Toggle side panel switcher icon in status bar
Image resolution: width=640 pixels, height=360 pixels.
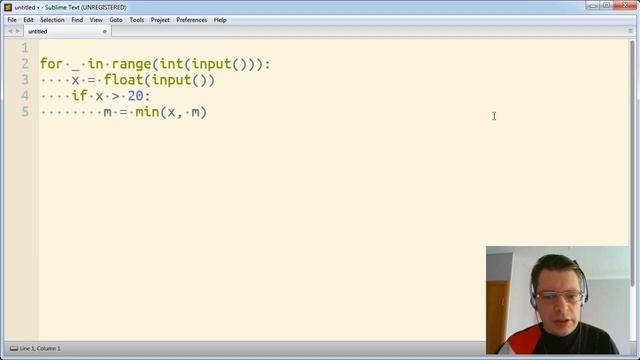(14, 349)
